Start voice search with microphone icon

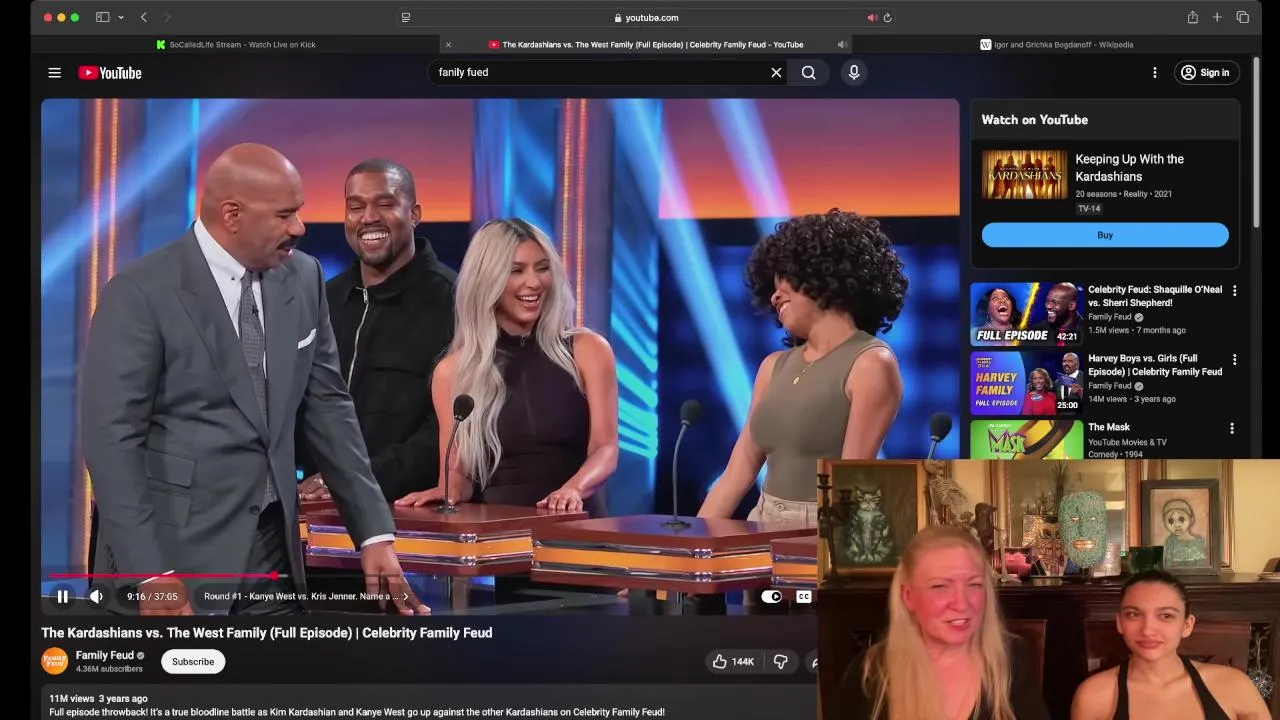pyautogui.click(x=853, y=72)
